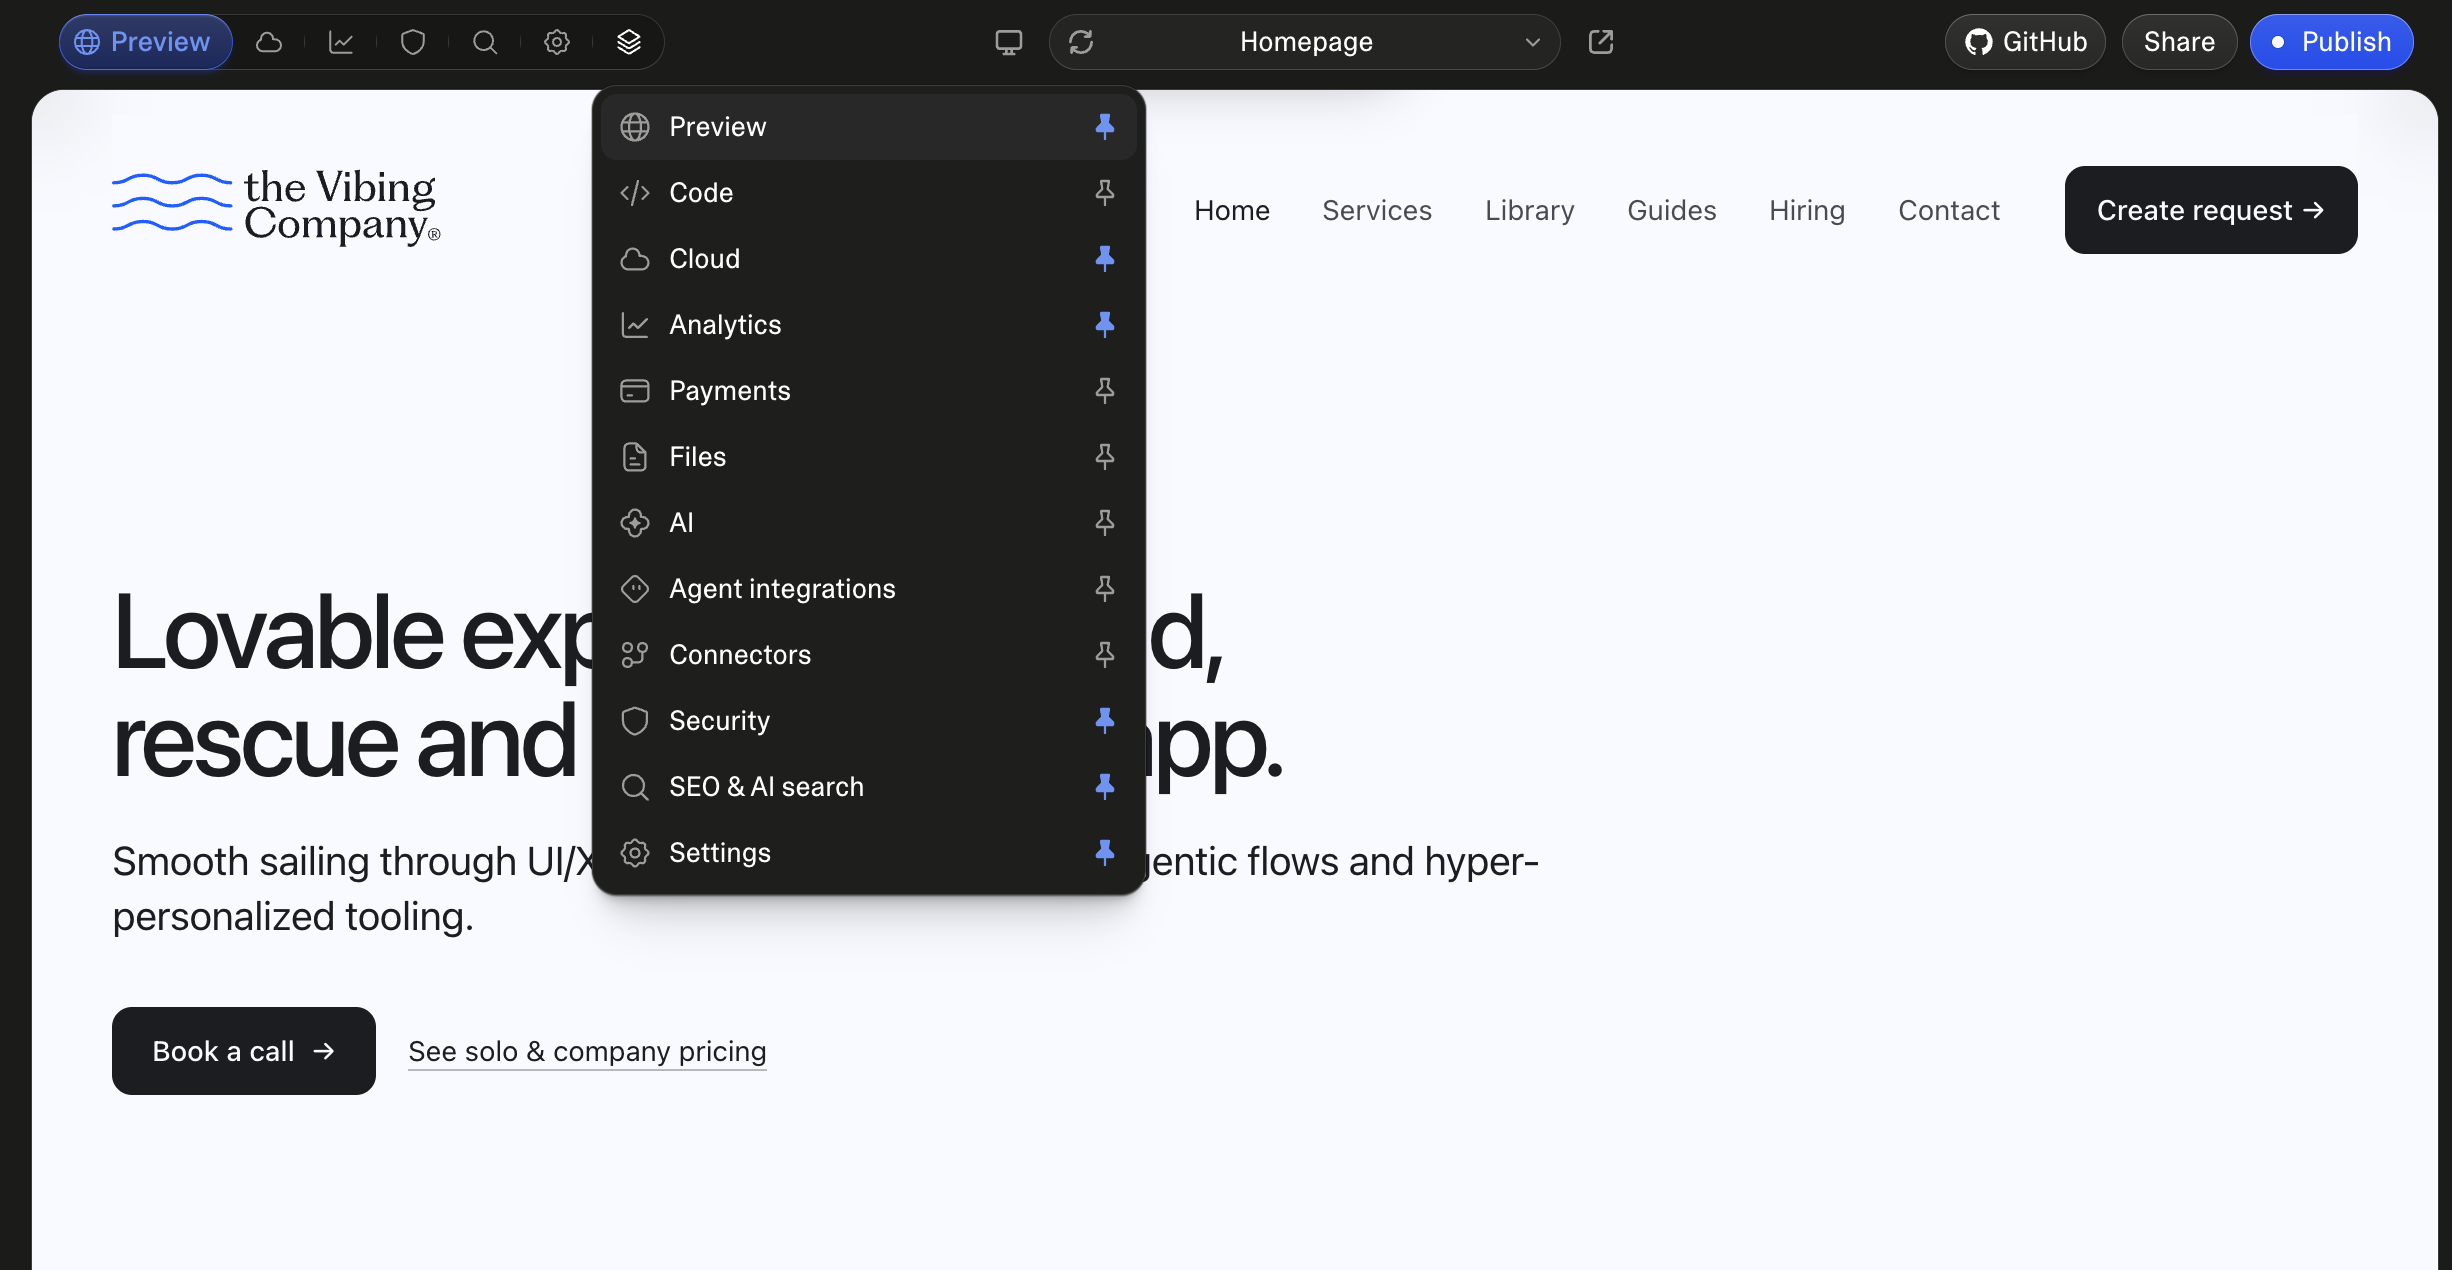
Task: Open Files from the menu
Action: (x=868, y=457)
